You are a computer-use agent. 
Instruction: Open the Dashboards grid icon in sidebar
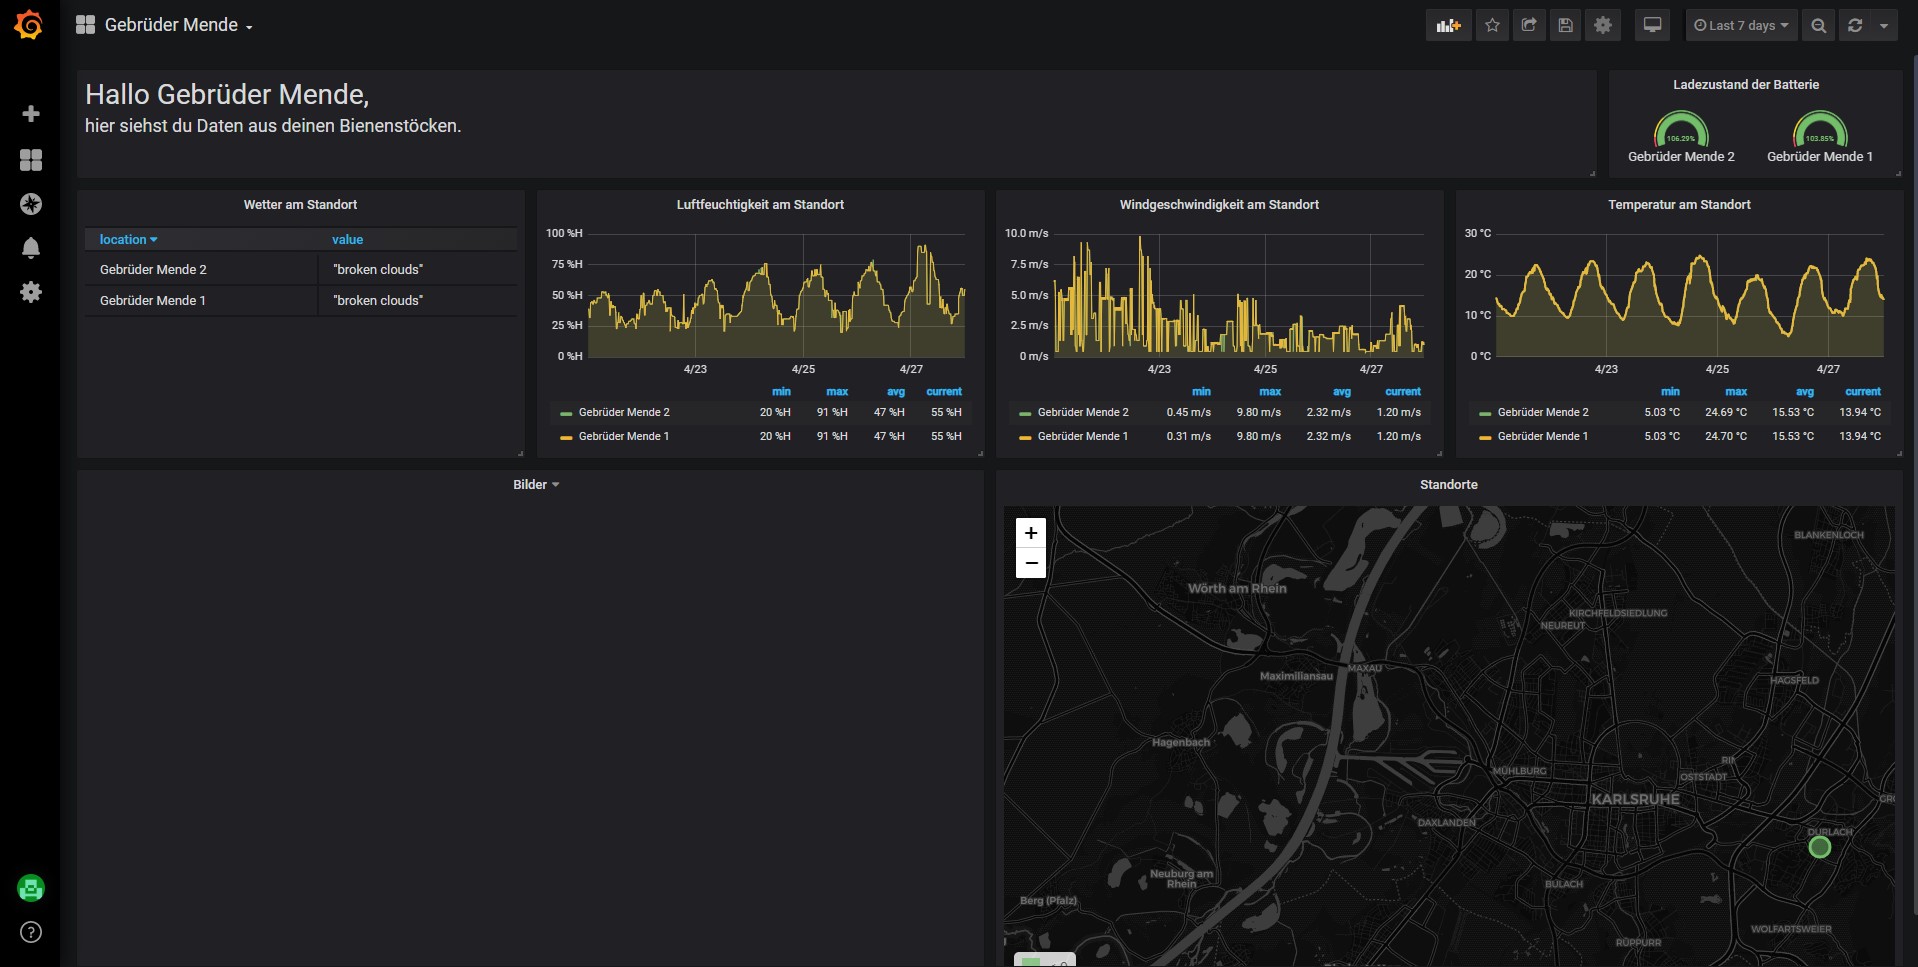[31, 160]
